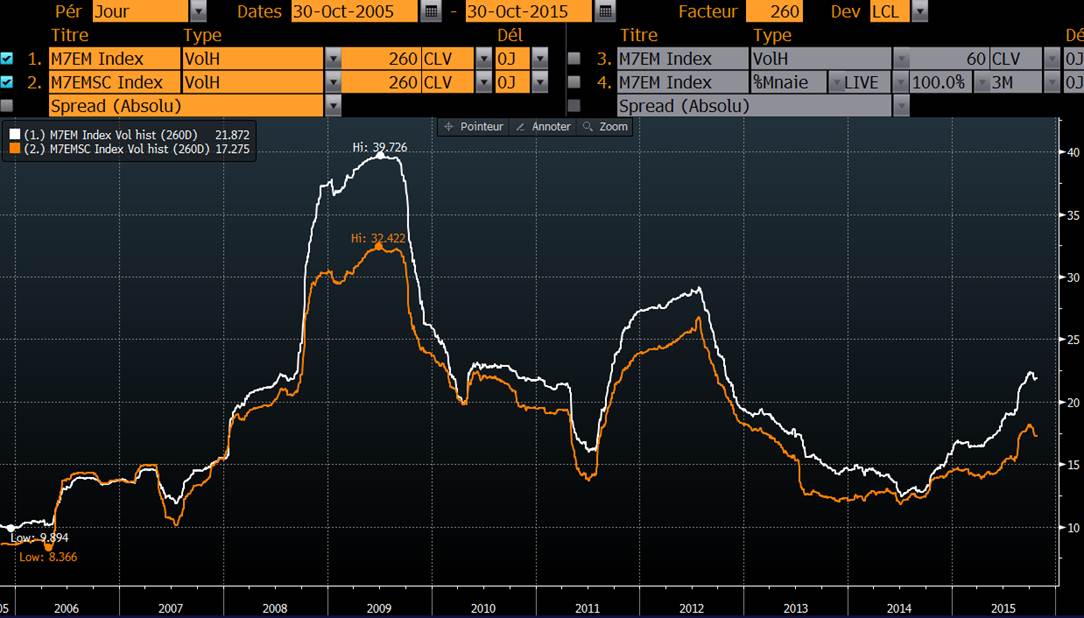Select the Pointeur tool
1084x618 pixels.
tap(474, 127)
